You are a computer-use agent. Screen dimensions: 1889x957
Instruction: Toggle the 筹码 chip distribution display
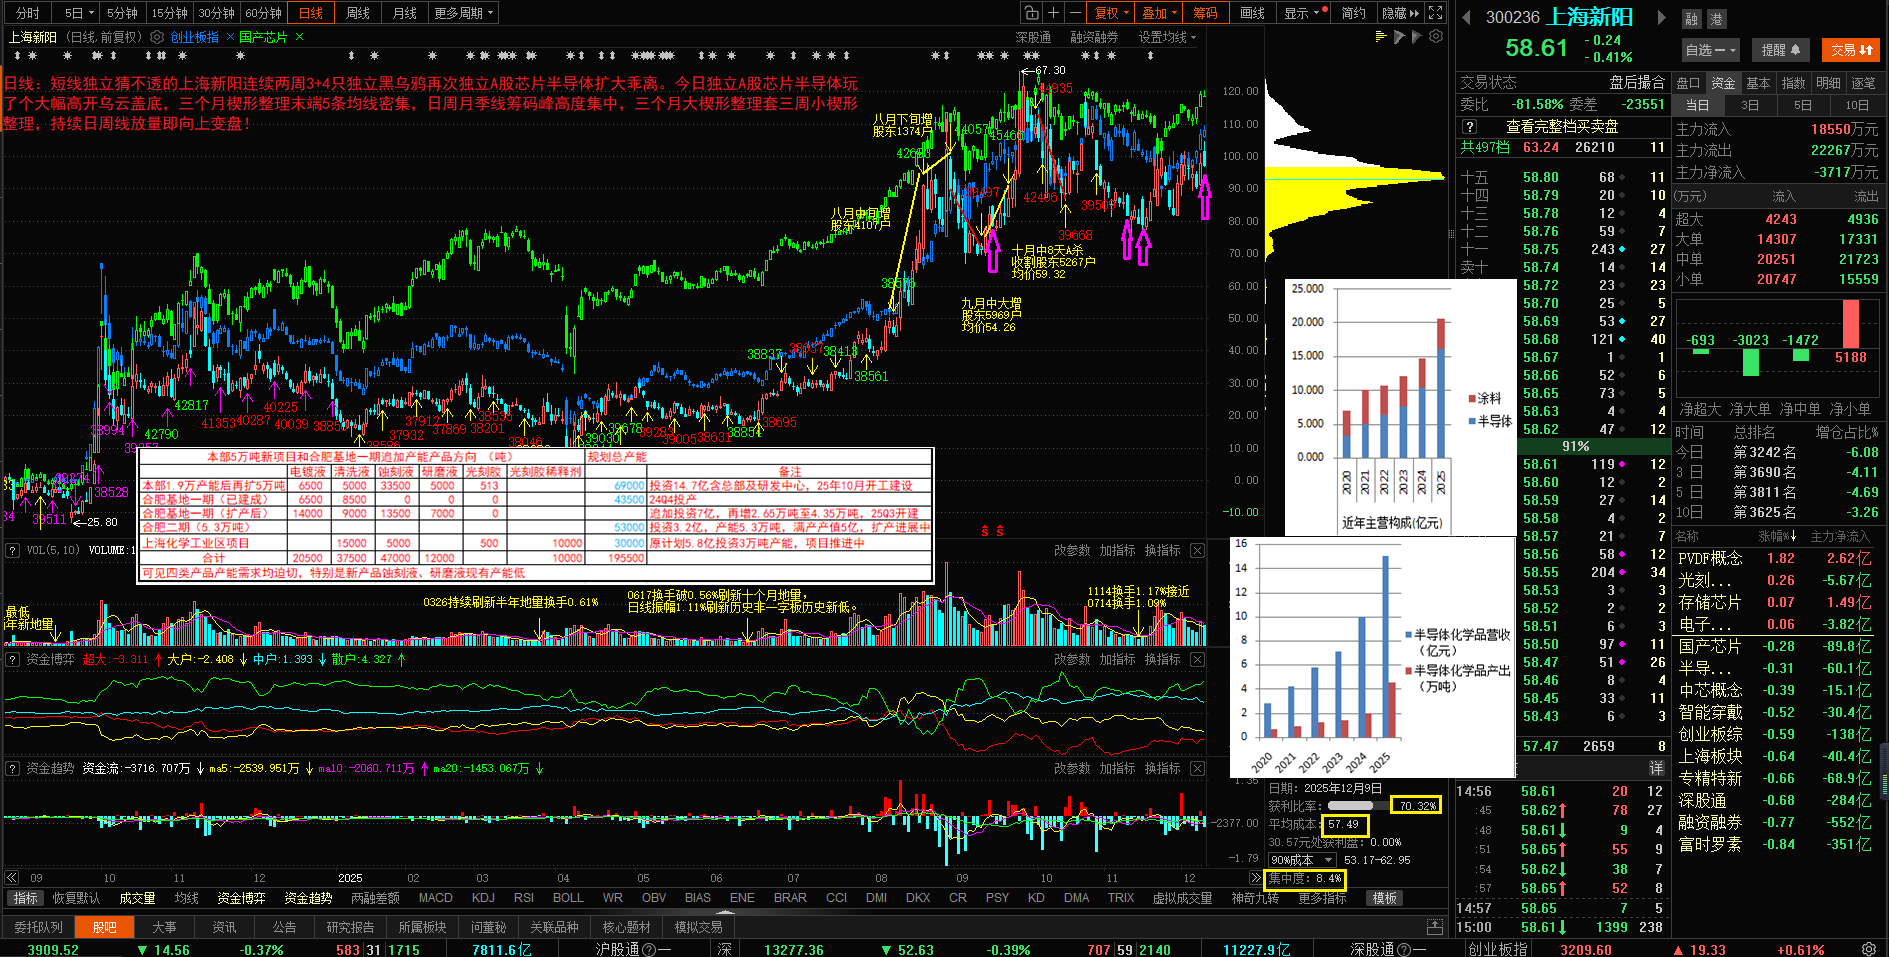tap(1205, 13)
